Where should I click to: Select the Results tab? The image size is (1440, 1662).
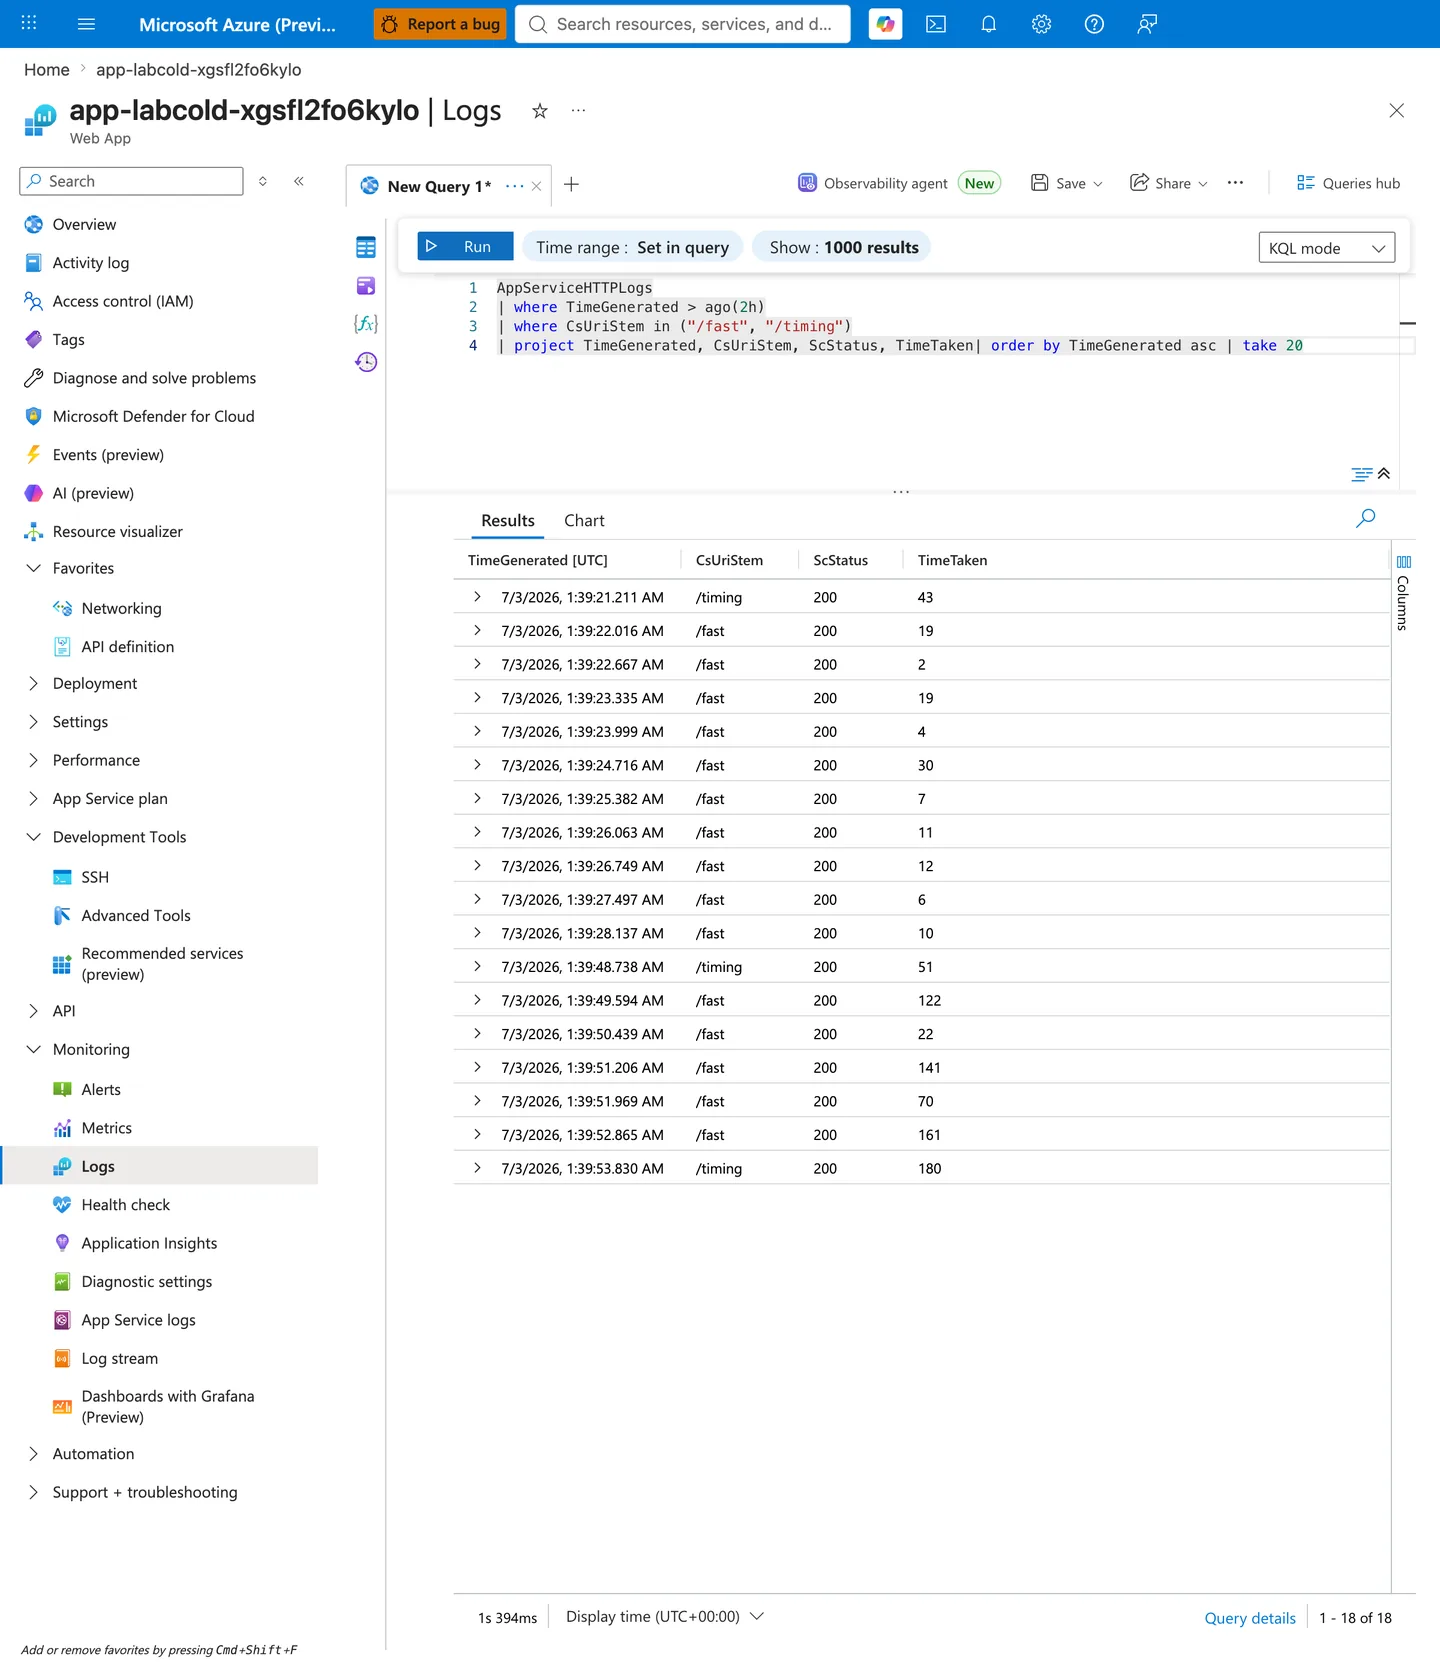point(508,520)
